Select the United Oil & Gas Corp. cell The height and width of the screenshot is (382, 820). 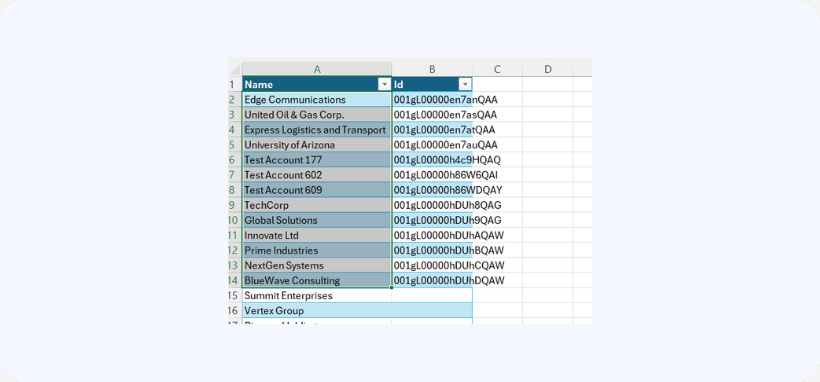pyautogui.click(x=317, y=115)
